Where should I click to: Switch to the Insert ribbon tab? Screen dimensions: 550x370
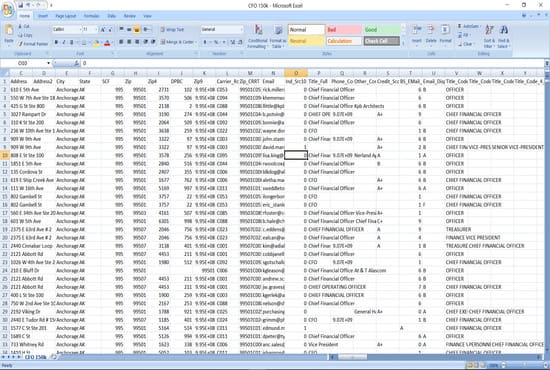(x=43, y=16)
